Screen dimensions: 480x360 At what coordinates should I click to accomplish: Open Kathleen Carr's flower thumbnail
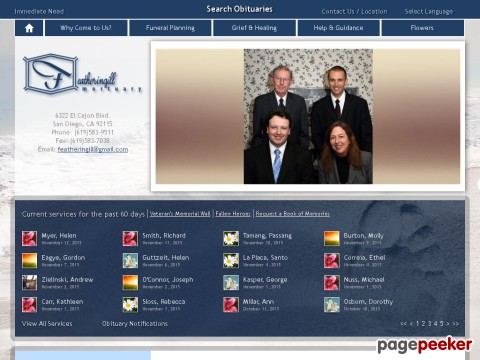coord(29,305)
